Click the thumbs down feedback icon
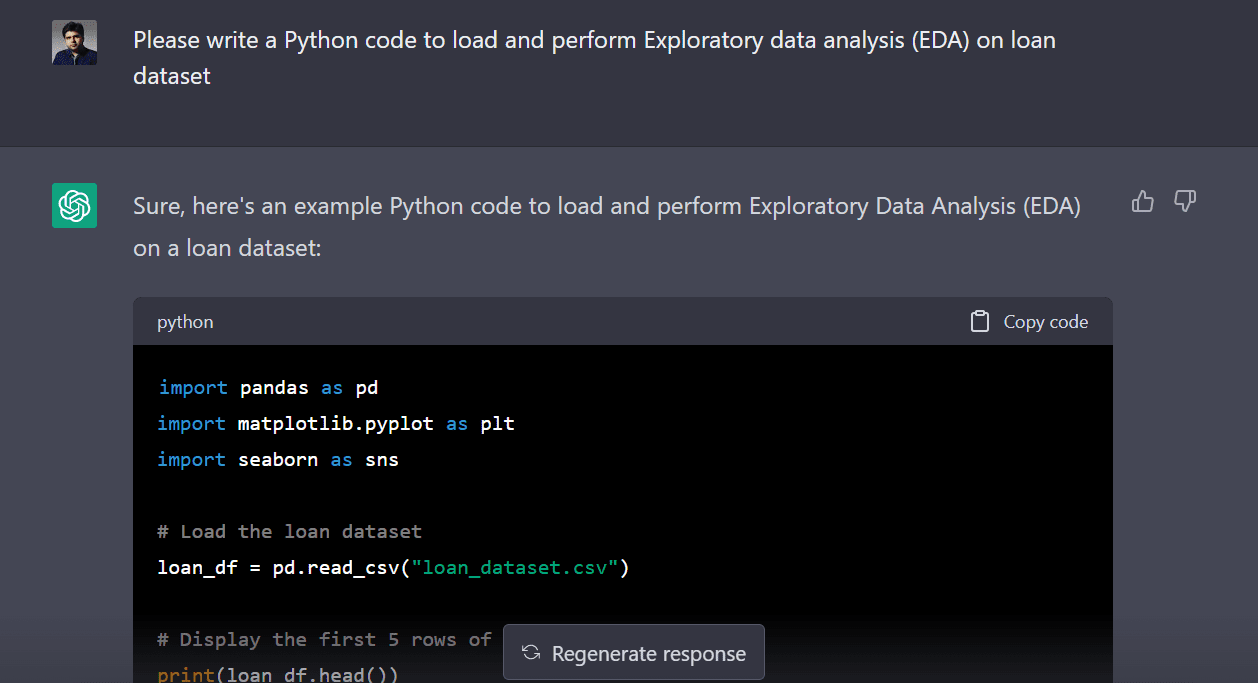The width and height of the screenshot is (1258, 683). pos(1185,202)
